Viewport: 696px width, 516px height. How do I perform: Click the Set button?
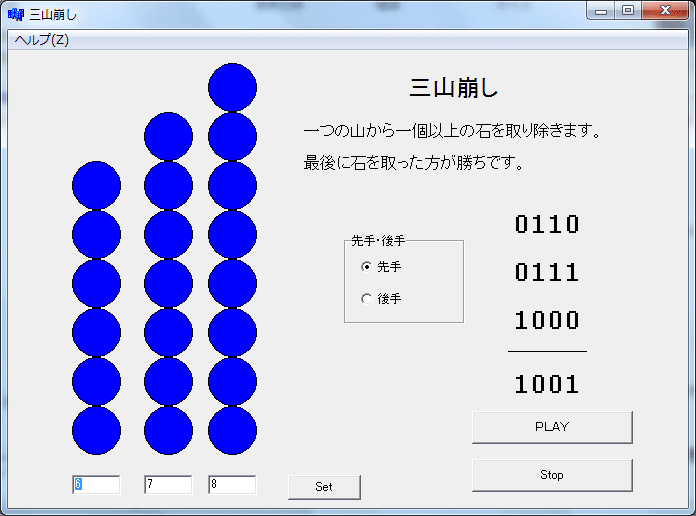(x=324, y=487)
